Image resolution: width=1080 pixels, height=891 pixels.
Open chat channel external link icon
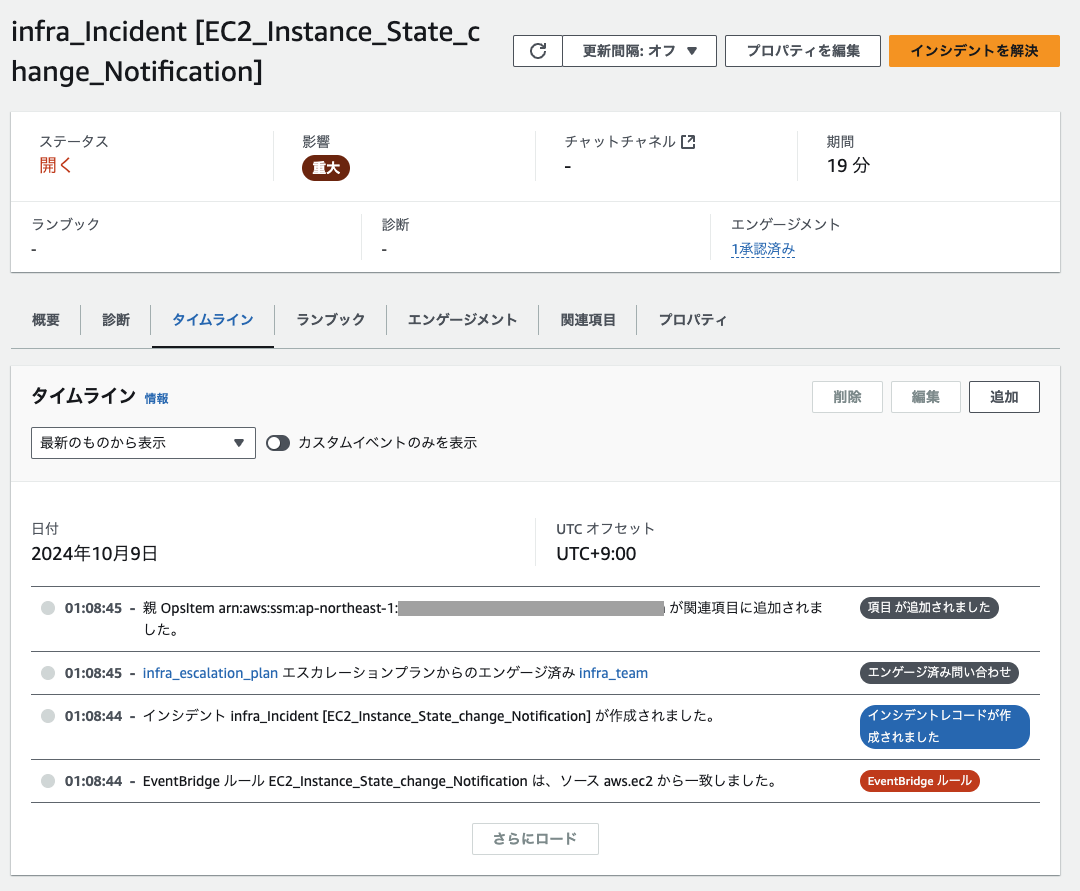click(x=688, y=142)
